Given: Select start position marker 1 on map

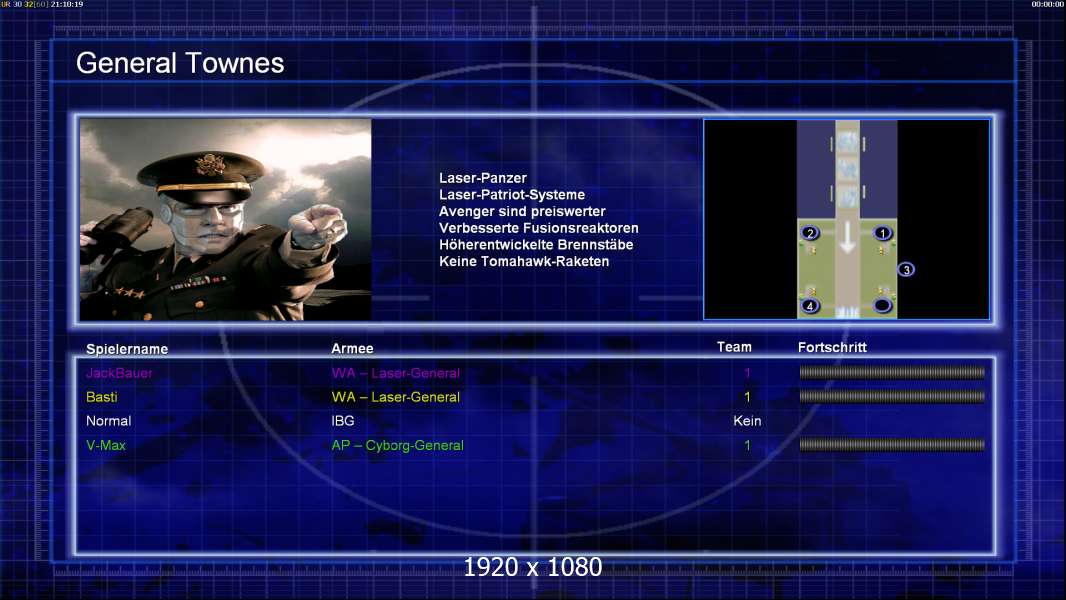Looking at the screenshot, I should click(882, 233).
